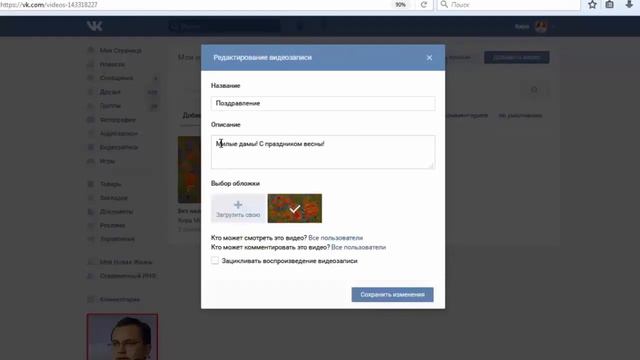Click the VK logo in header
The width and height of the screenshot is (640, 360).
(94, 26)
